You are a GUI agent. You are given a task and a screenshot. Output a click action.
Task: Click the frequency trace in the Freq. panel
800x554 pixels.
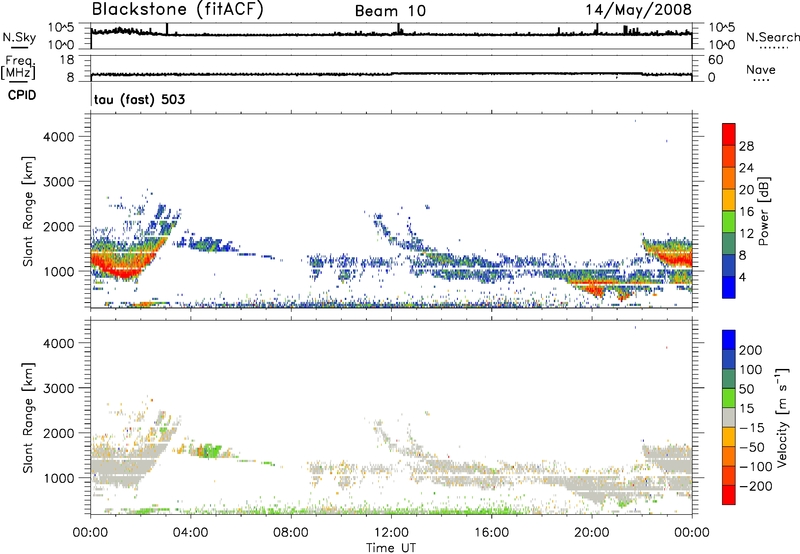pos(391,74)
